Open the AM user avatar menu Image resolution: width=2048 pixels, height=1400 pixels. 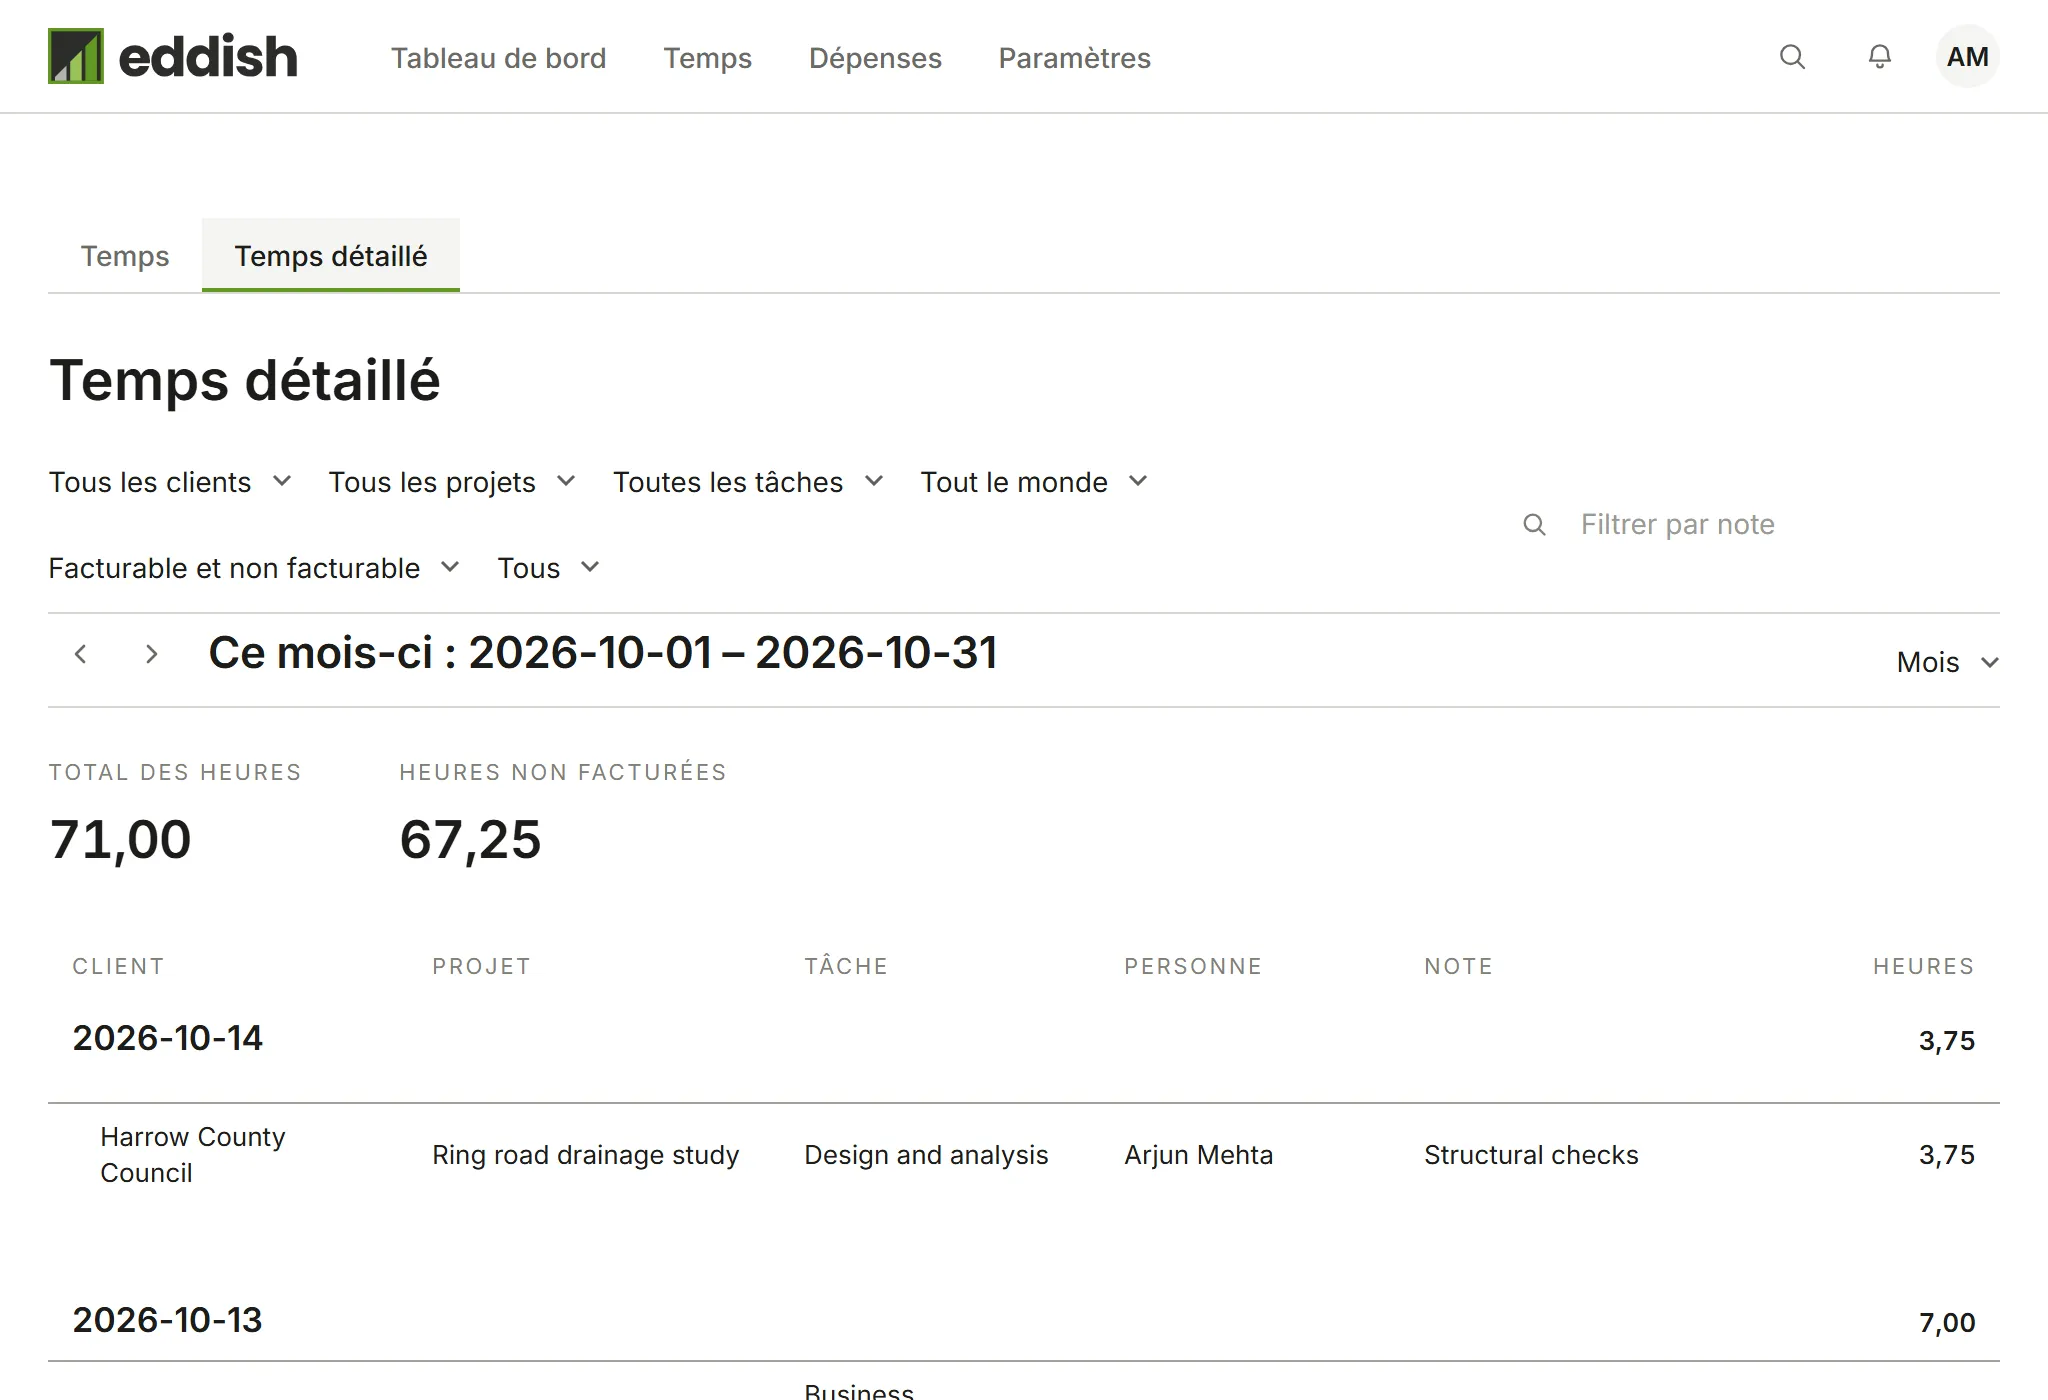pyautogui.click(x=1967, y=57)
